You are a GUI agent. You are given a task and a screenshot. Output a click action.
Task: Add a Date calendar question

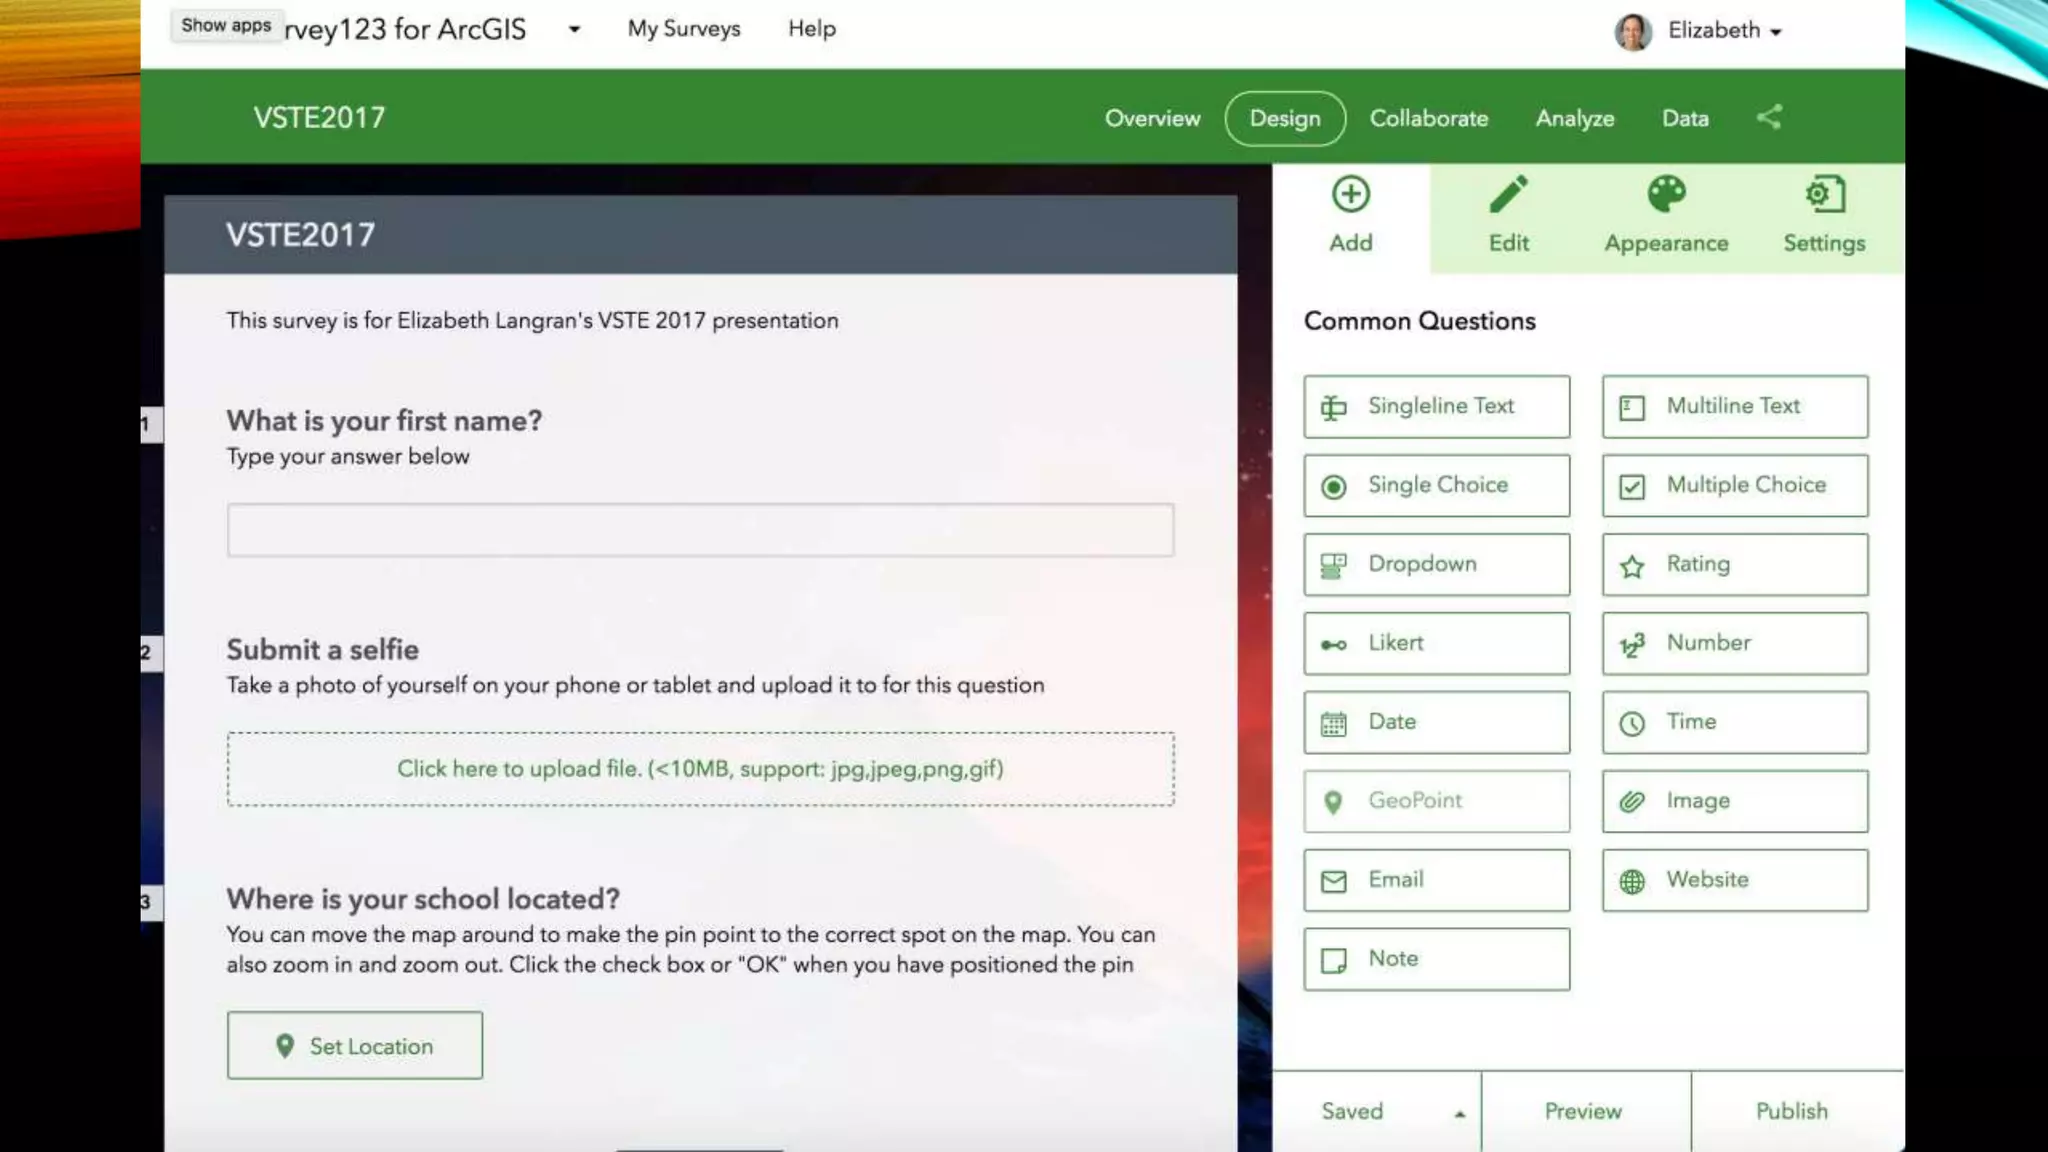point(1436,722)
